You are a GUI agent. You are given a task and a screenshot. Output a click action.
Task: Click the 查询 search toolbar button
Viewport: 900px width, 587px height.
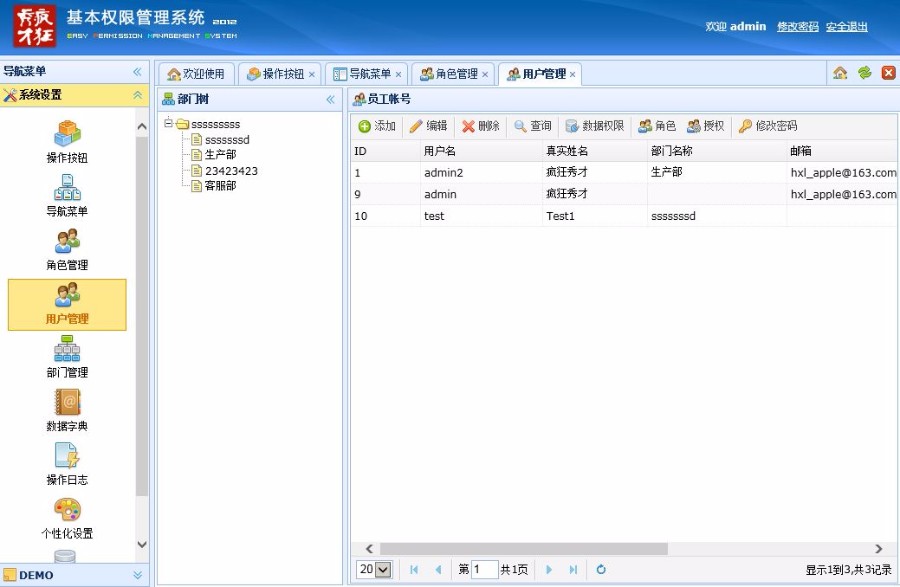tap(533, 126)
